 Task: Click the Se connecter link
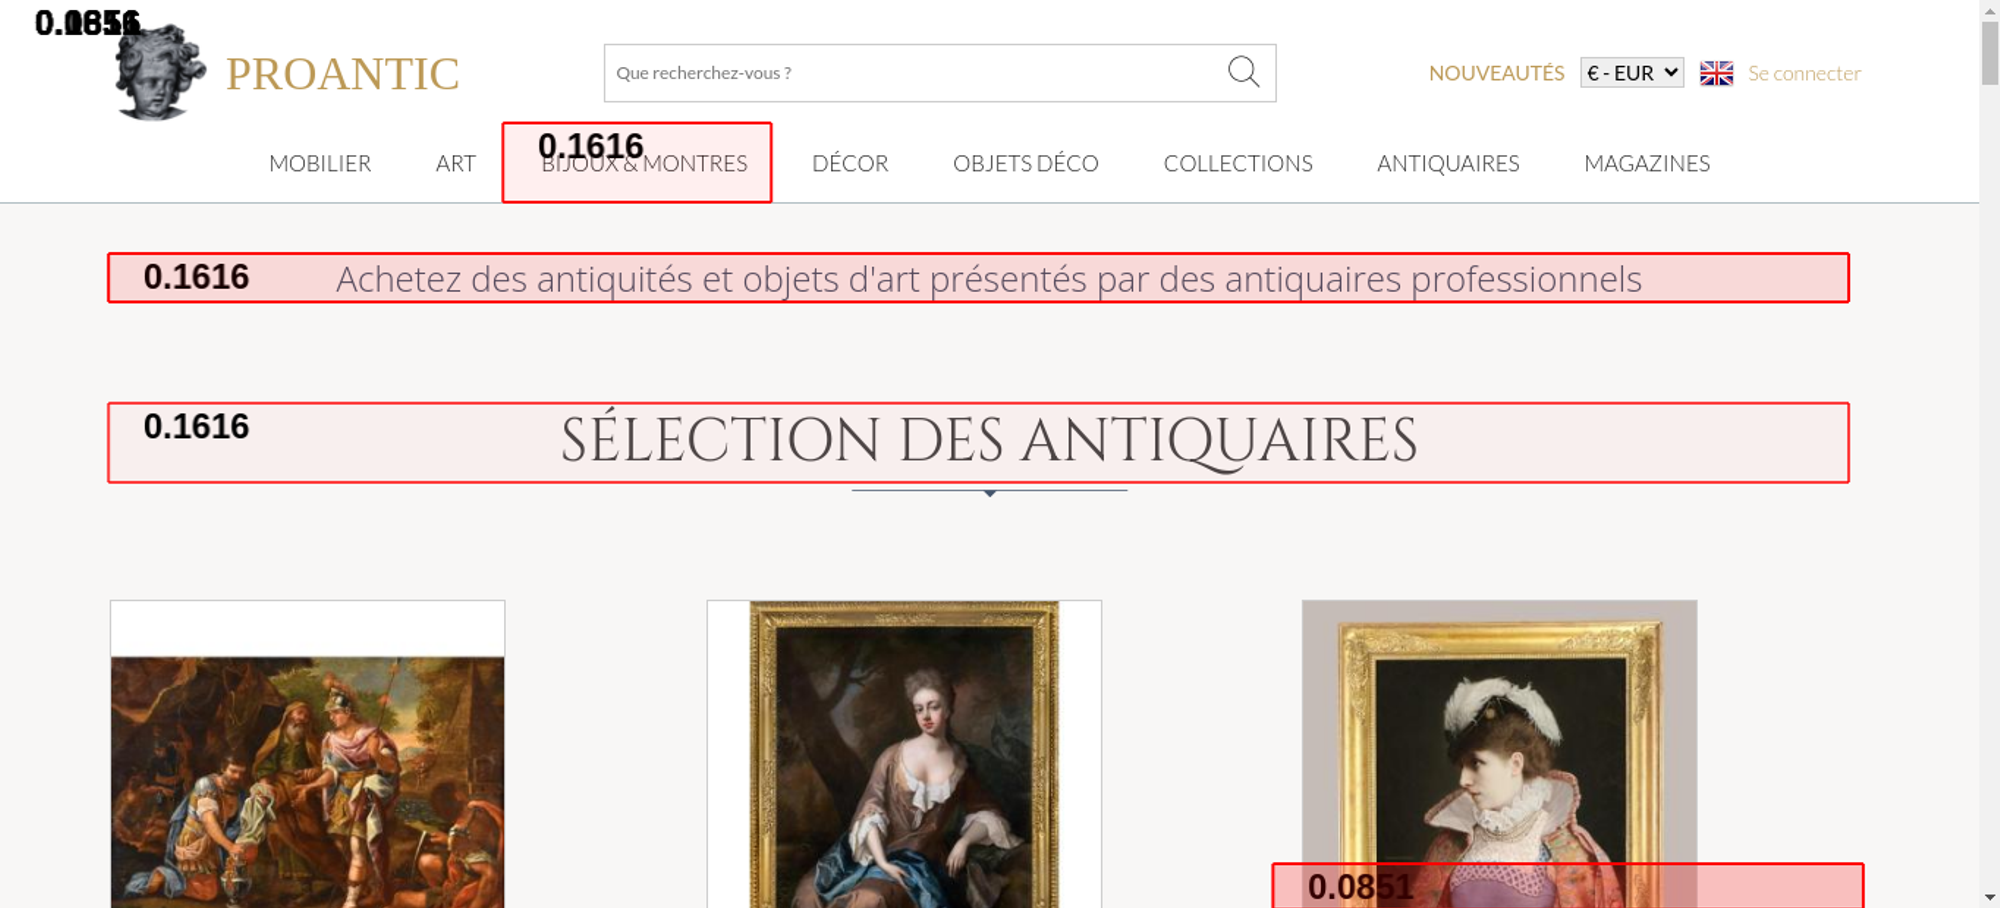[1804, 73]
